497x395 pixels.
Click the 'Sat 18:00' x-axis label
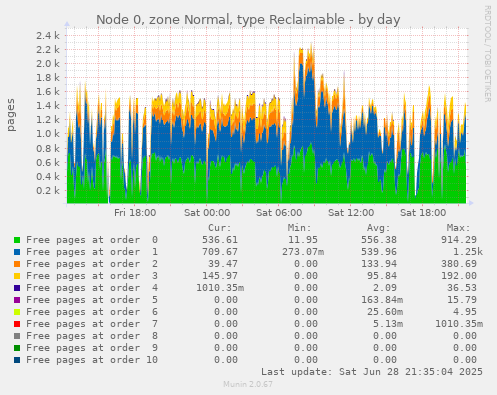423,213
